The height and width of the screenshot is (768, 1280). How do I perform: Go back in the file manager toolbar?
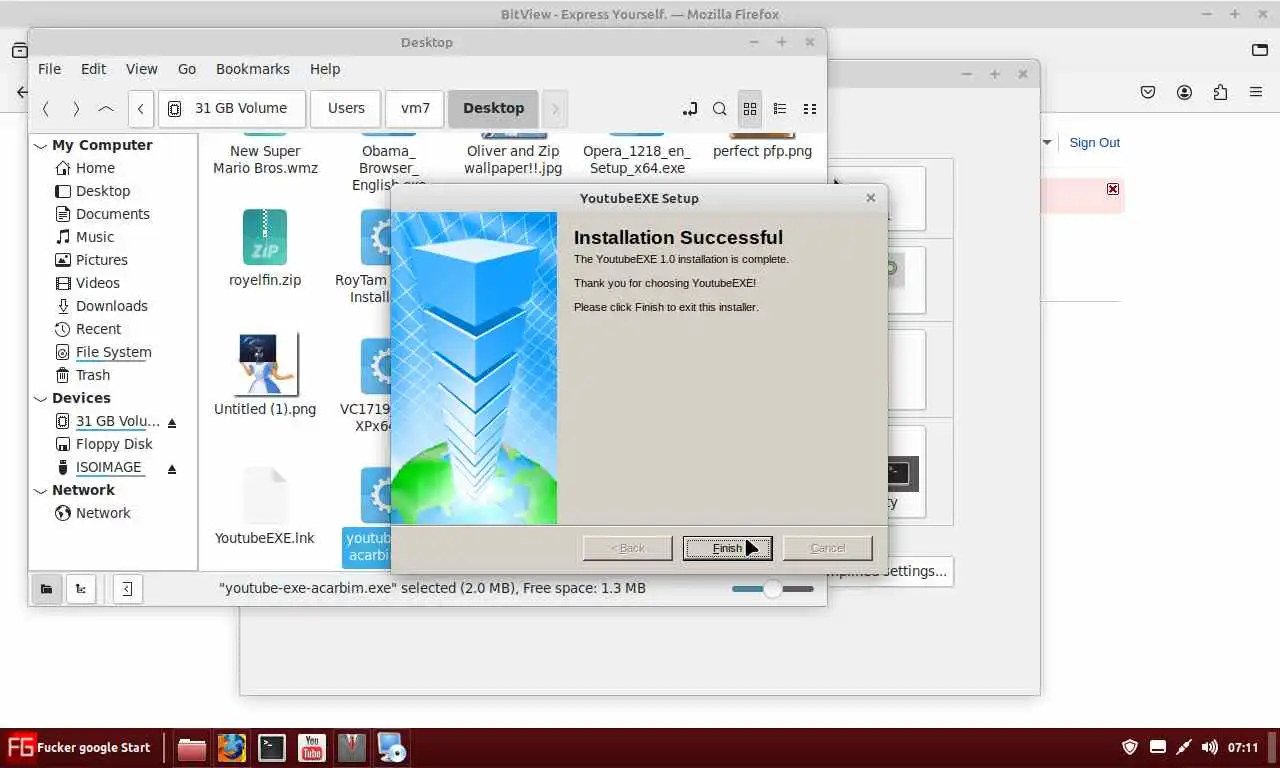[x=46, y=109]
